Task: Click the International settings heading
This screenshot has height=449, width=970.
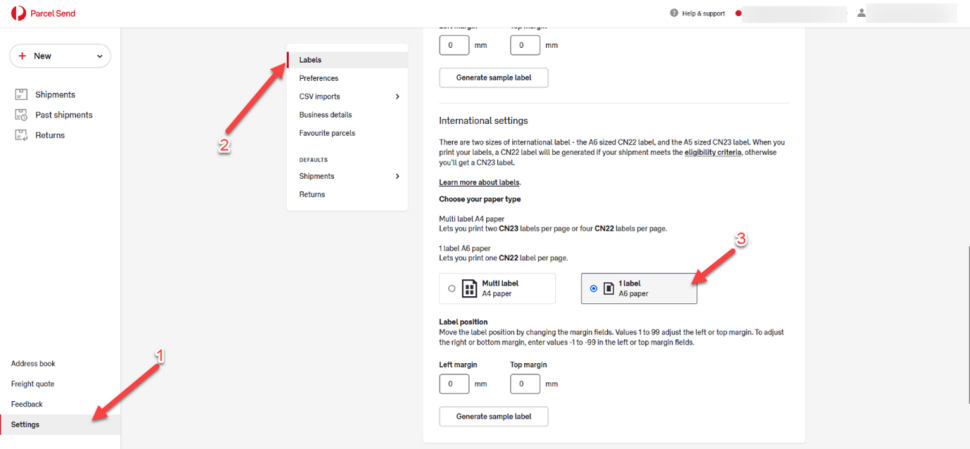Action: coord(483,120)
